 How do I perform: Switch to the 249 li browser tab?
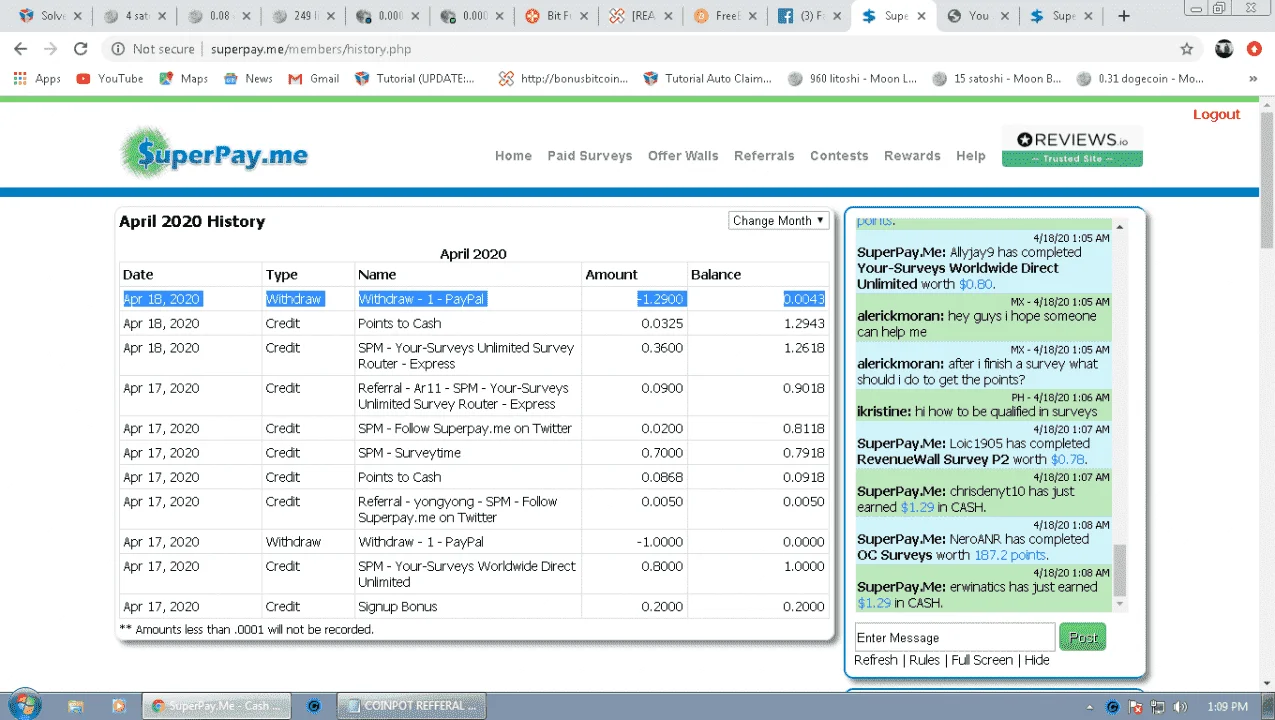pos(303,16)
